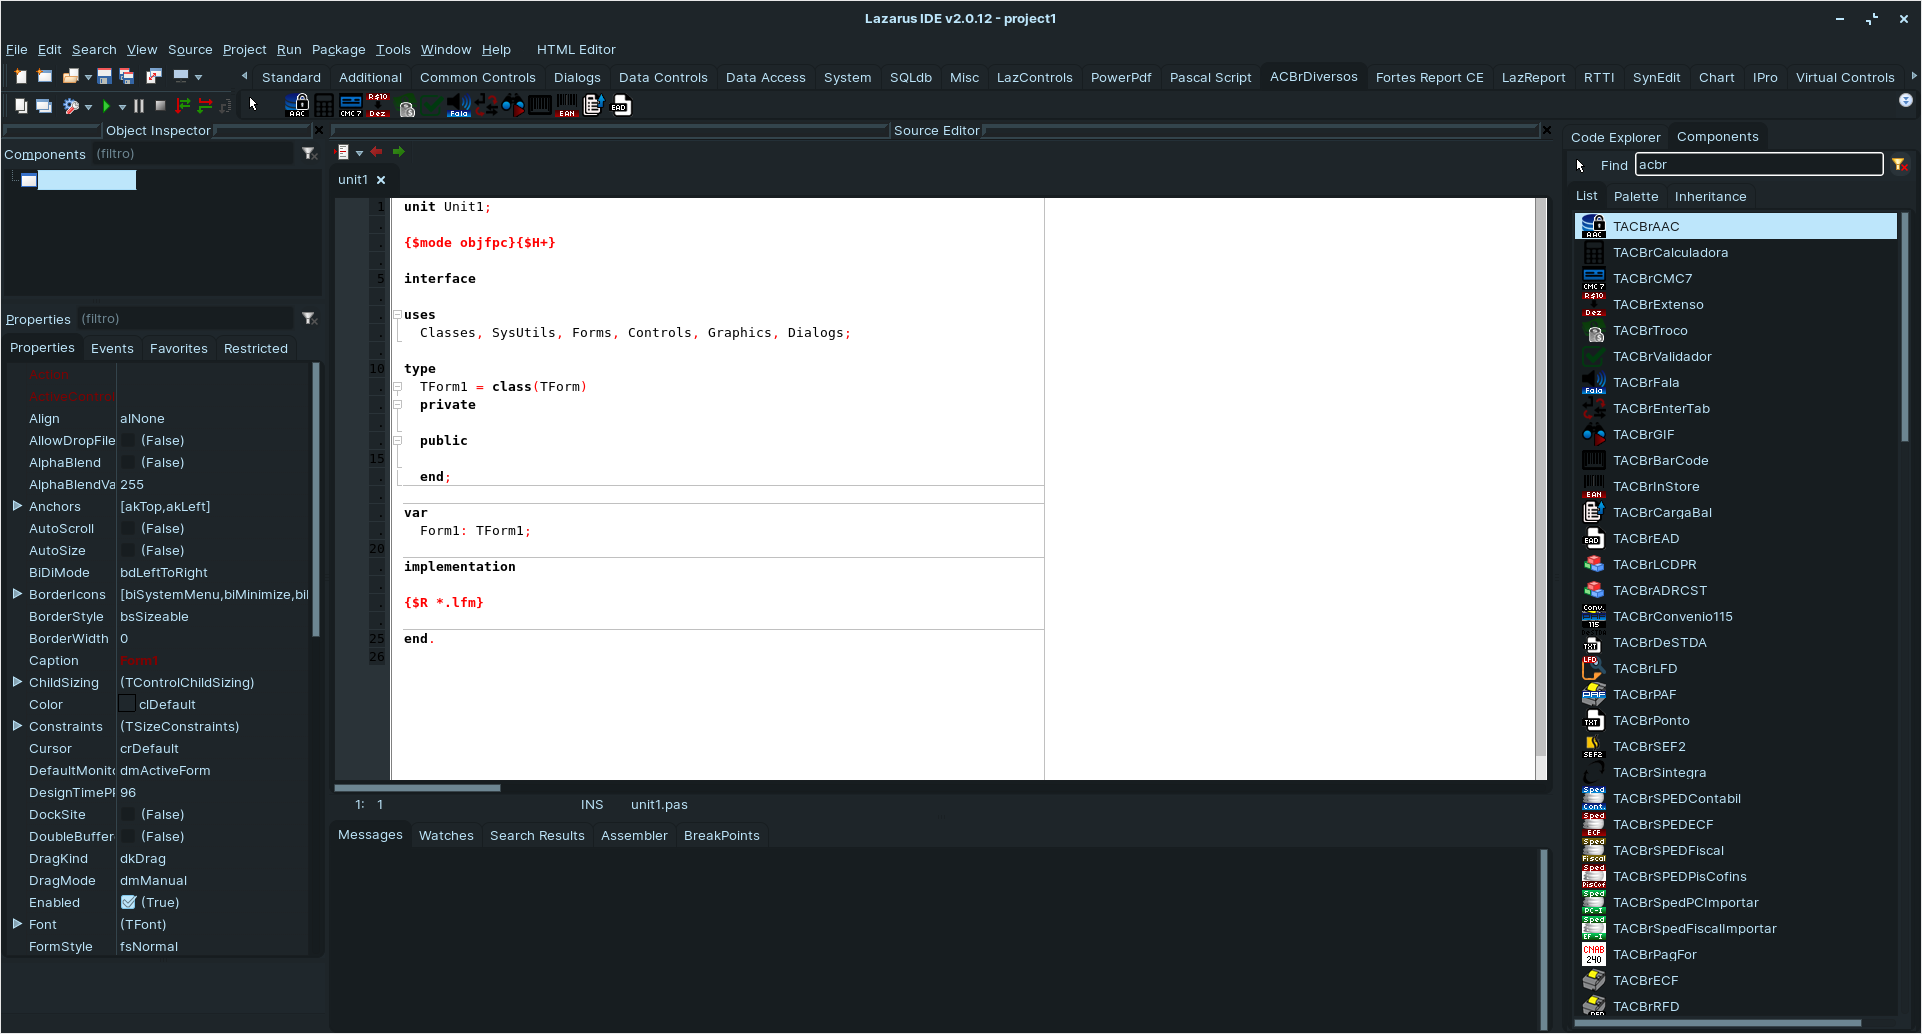Image resolution: width=1922 pixels, height=1034 pixels.
Task: Toggle the AutoSize checkbox
Action: pyautogui.click(x=128, y=550)
